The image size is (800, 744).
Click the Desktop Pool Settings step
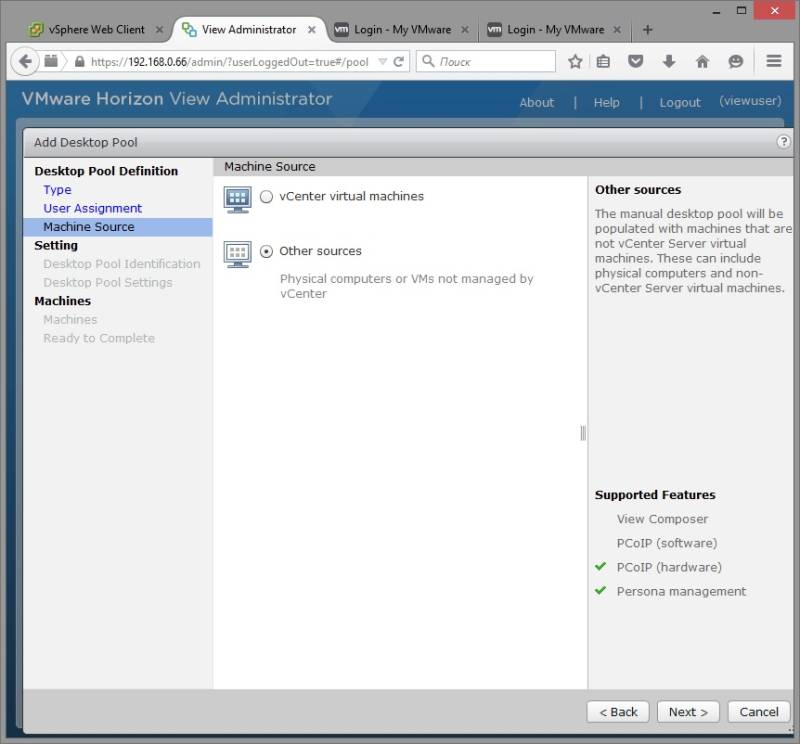point(108,282)
